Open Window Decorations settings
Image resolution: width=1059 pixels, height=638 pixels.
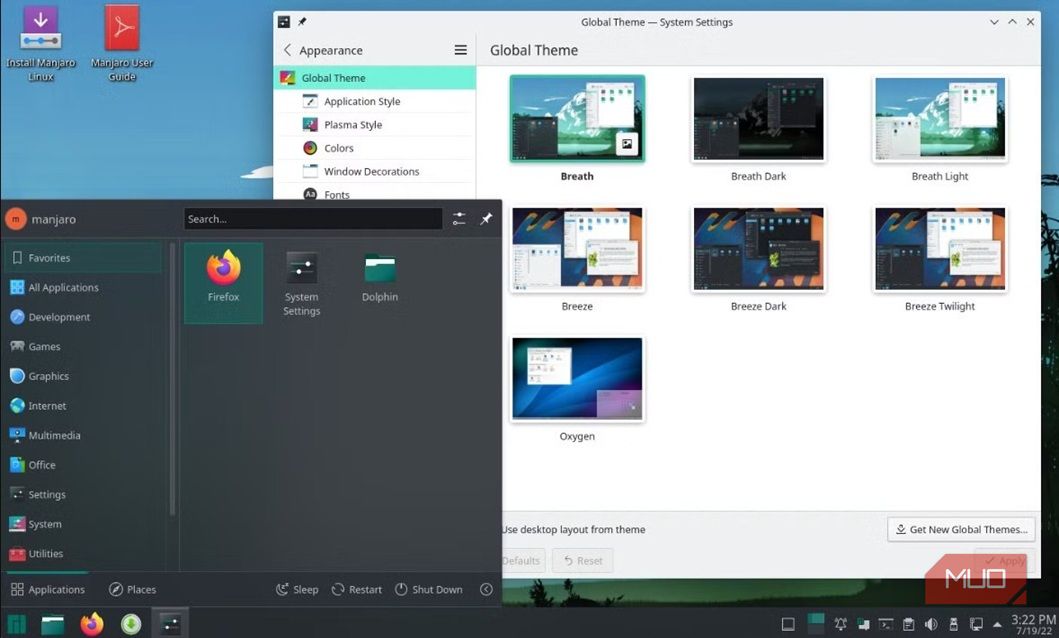(375, 171)
